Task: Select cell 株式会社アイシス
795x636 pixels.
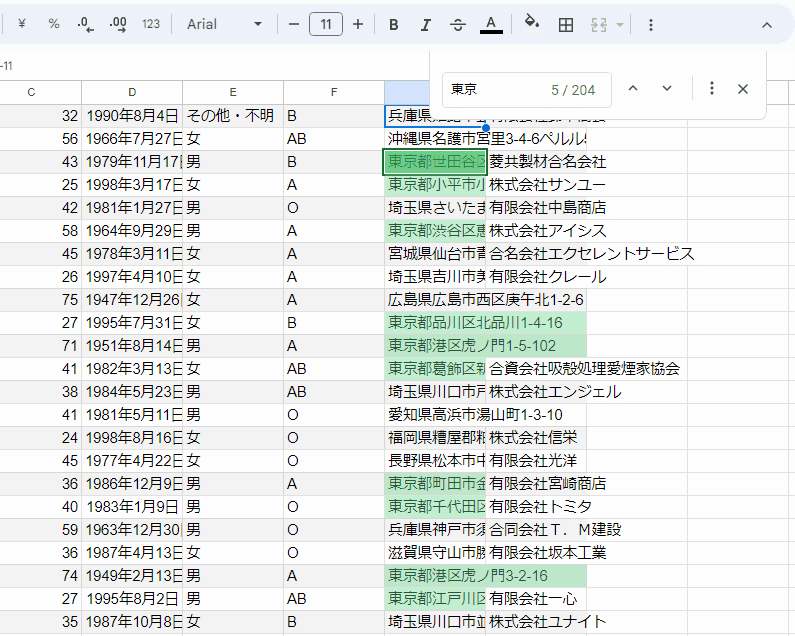Action: pos(536,231)
